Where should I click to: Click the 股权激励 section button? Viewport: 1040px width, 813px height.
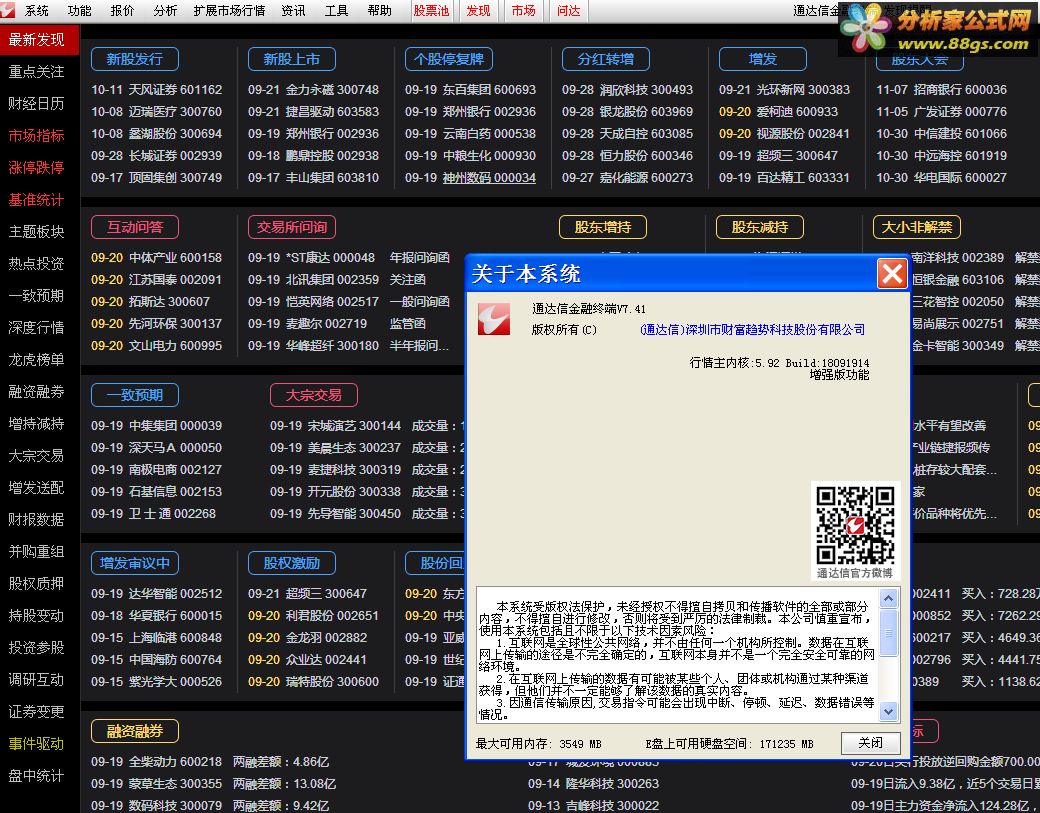pos(292,563)
